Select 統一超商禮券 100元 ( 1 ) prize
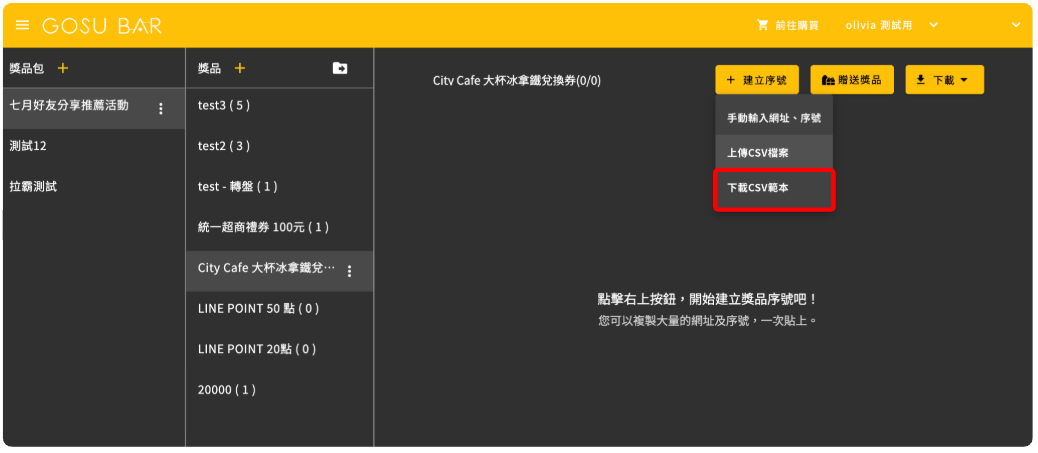The image size is (1038, 453). coord(279,227)
